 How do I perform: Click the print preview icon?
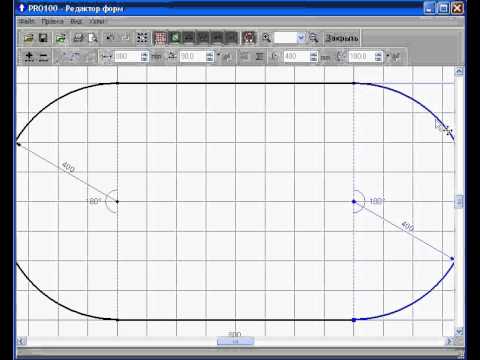pos(93,38)
